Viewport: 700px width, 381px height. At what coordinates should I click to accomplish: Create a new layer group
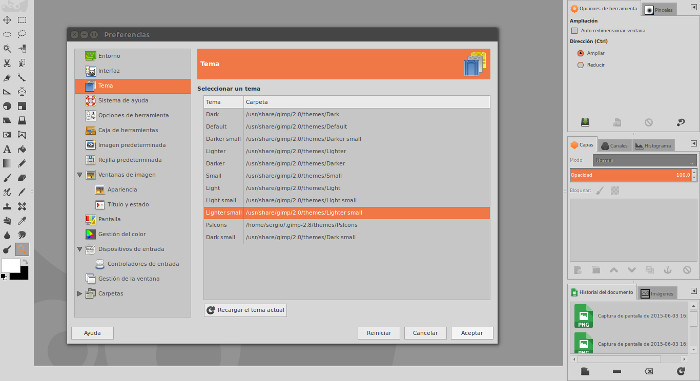point(596,270)
